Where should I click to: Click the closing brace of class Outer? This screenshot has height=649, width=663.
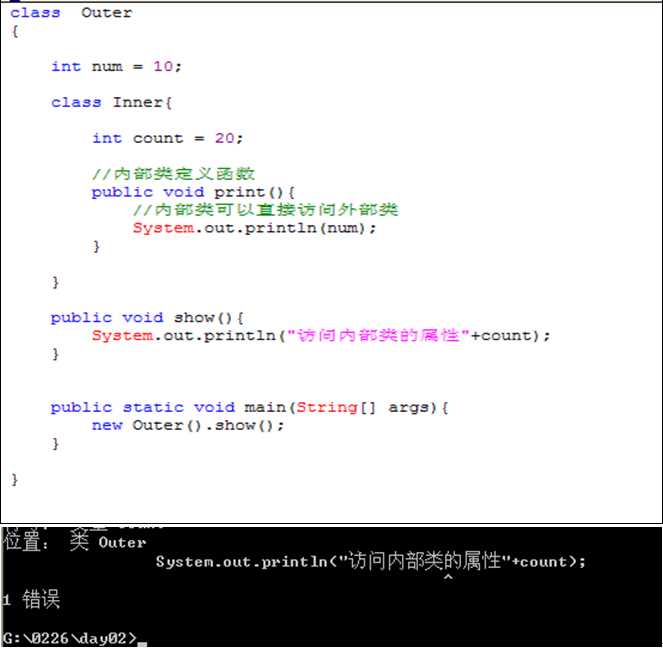(x=14, y=480)
